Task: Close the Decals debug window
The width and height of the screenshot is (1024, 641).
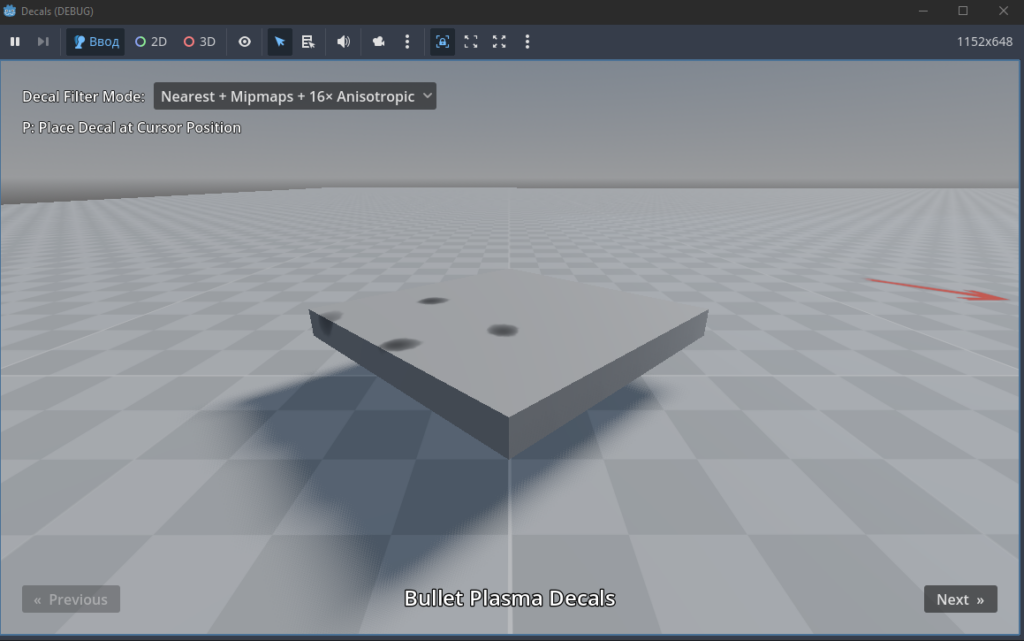Action: 1004,11
